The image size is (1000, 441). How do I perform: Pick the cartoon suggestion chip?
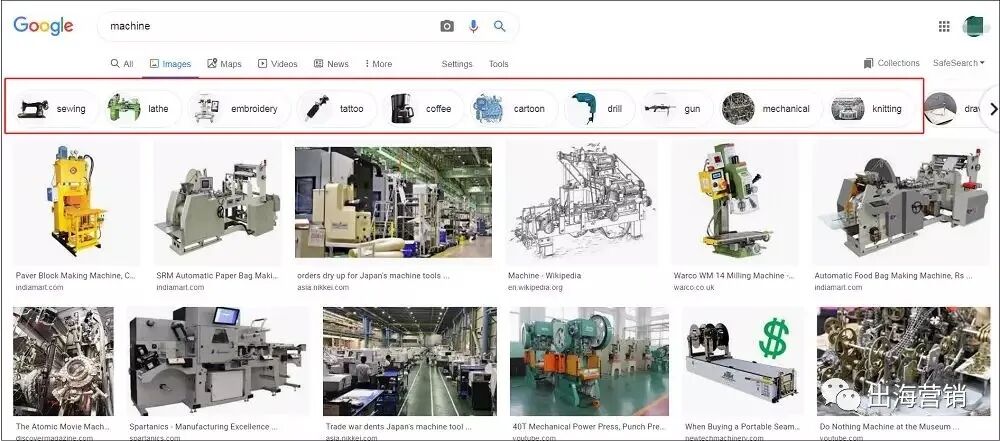point(513,108)
